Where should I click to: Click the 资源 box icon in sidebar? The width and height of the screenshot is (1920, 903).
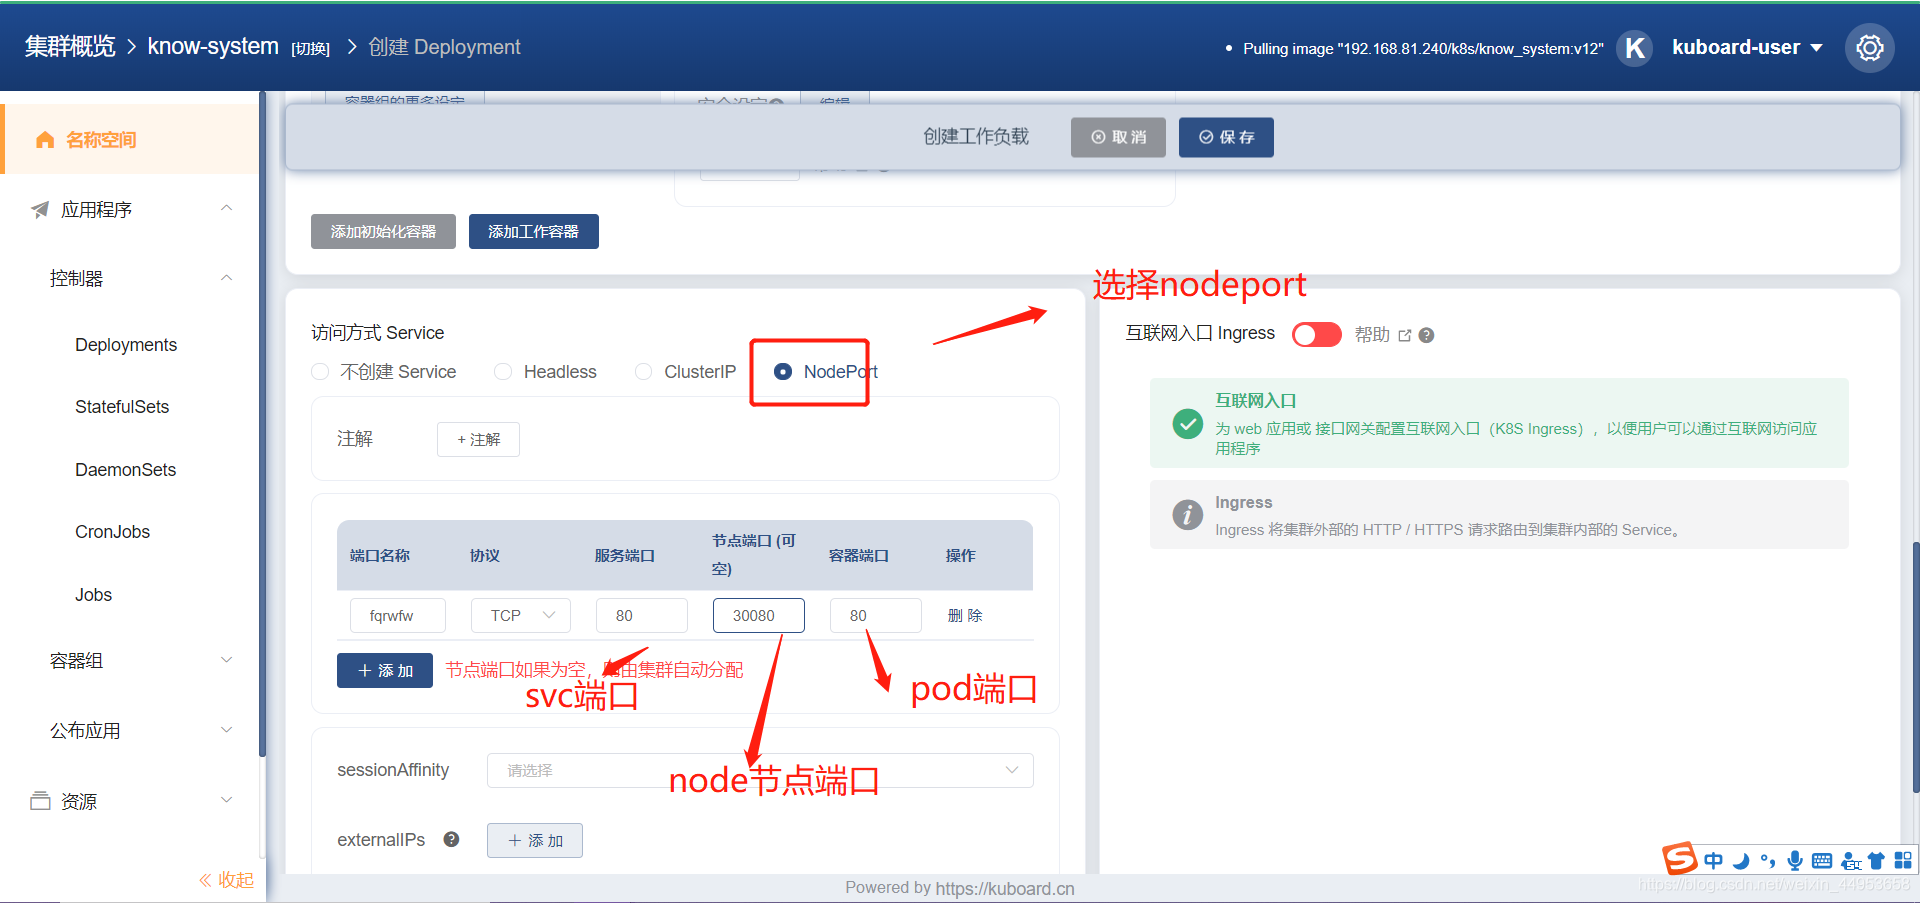(x=40, y=801)
